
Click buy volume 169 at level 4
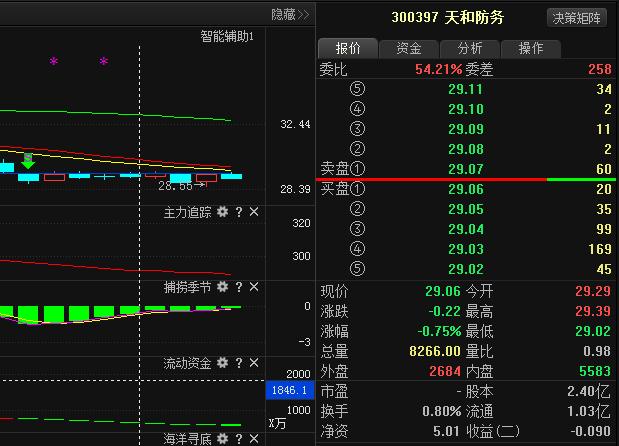(600, 249)
